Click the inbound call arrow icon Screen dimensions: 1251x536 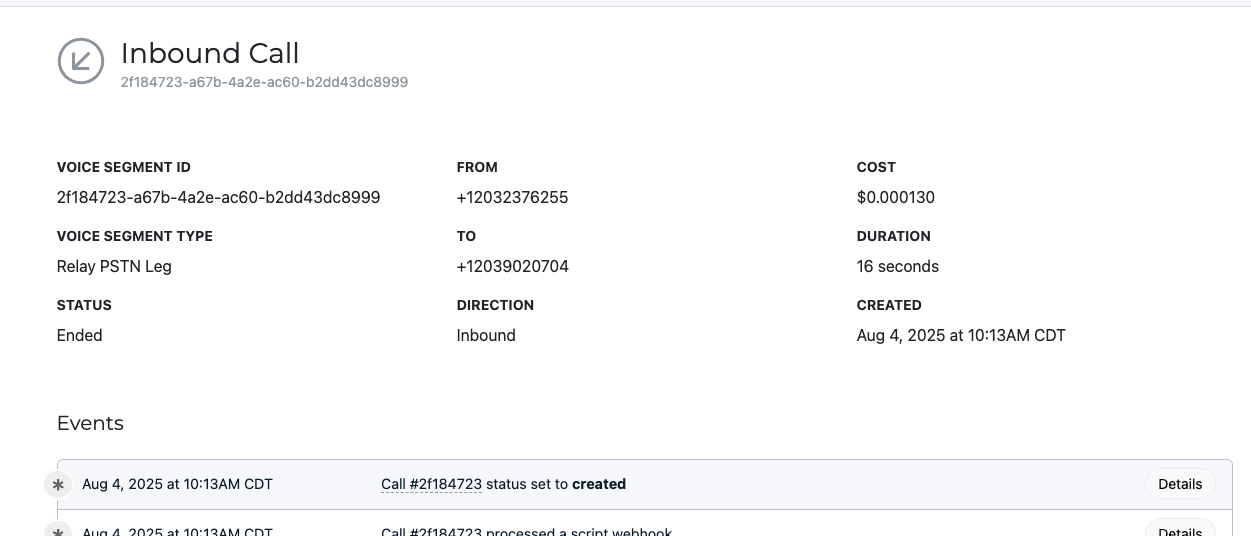click(x=81, y=61)
